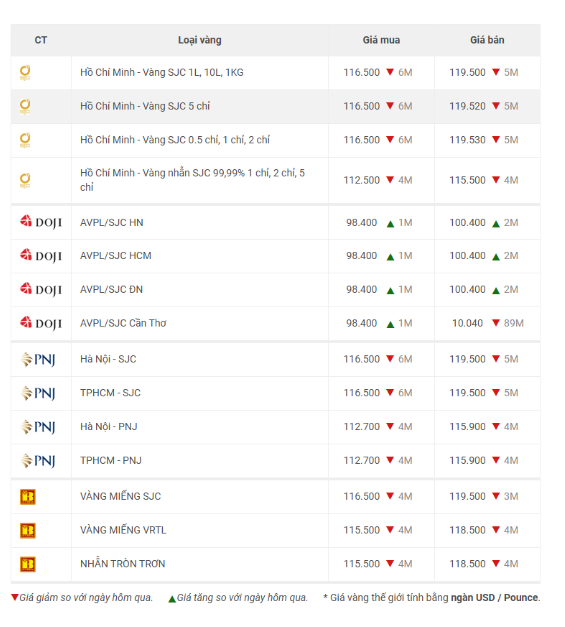The width and height of the screenshot is (565, 627).
Task: Click buy price 115.500 in VÀNG MIẾNG VRTL row
Action: (361, 530)
